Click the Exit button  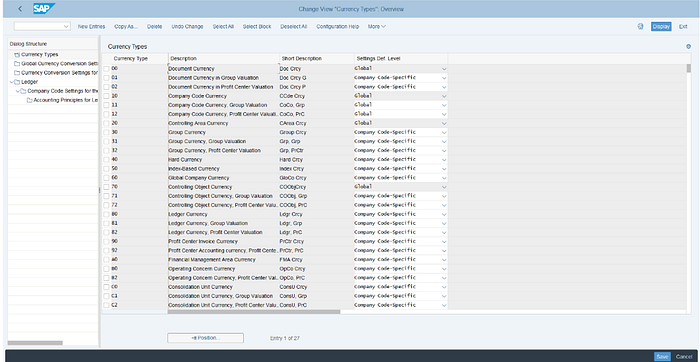click(x=683, y=27)
